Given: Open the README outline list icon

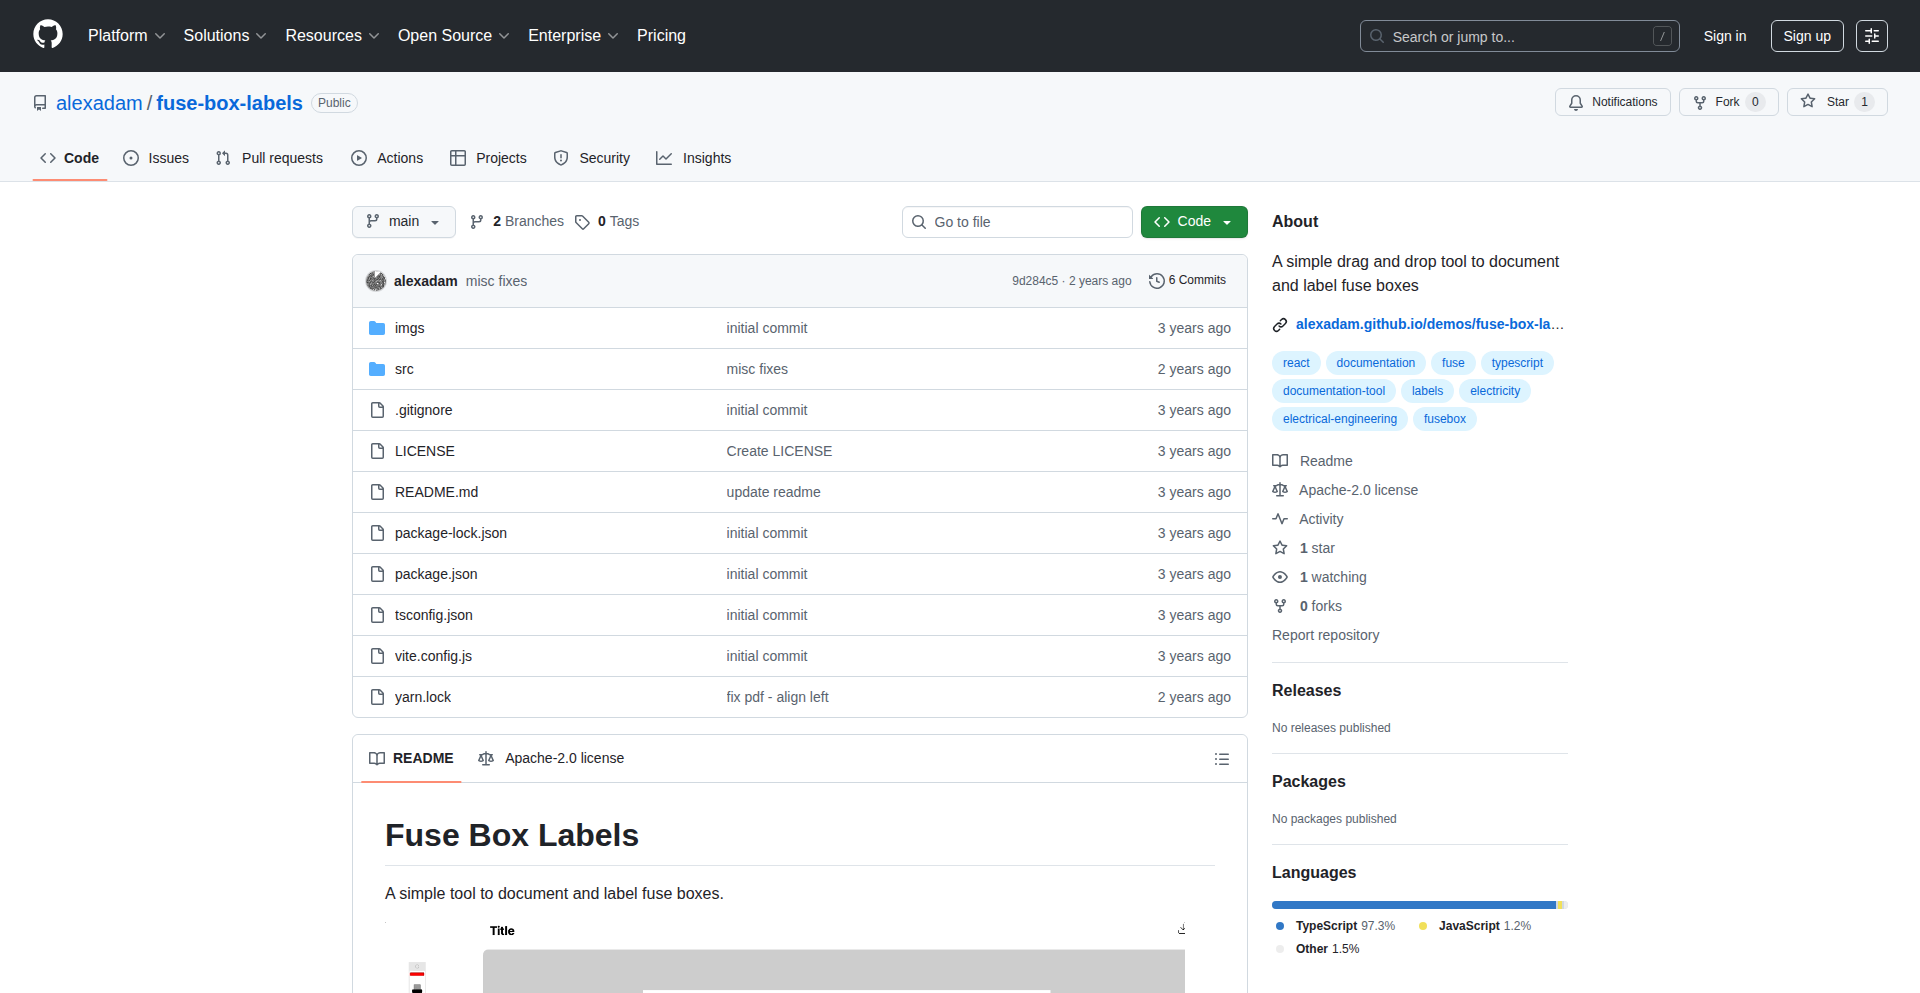Looking at the screenshot, I should click(1221, 759).
